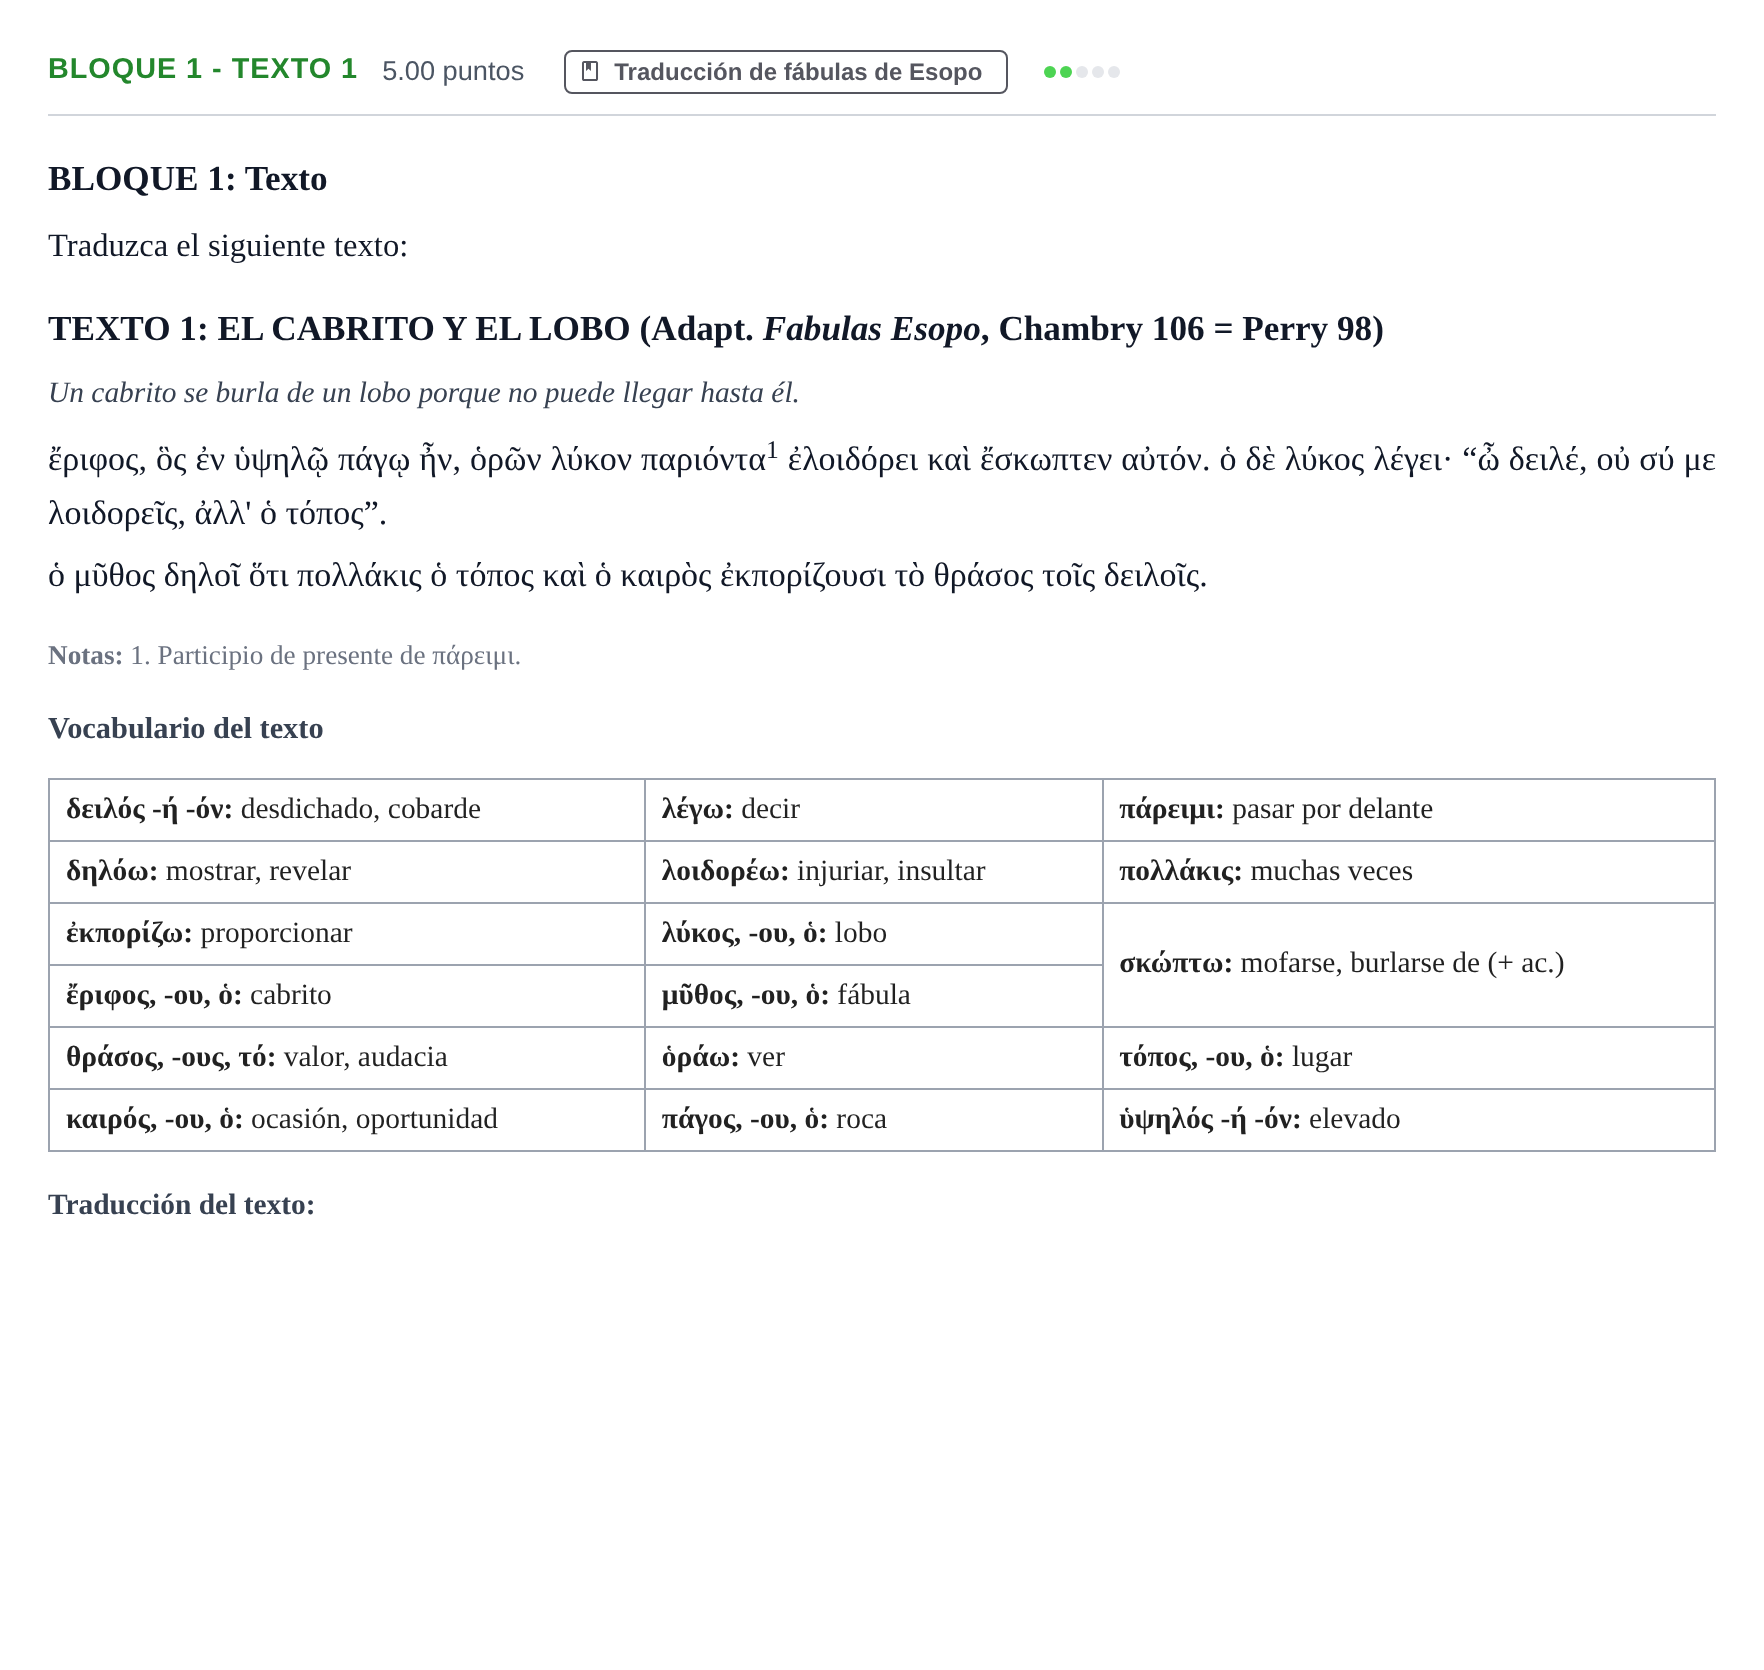
Task: Click the μῦθος: fábula cell
Action: click(874, 996)
